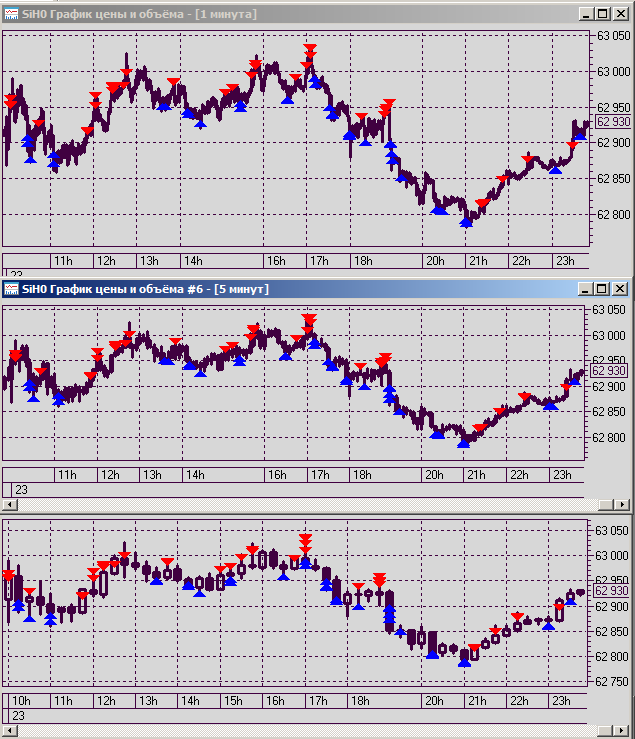
Task: Click the 14h time label in the 5 минут line chart
Action: [x=195, y=475]
